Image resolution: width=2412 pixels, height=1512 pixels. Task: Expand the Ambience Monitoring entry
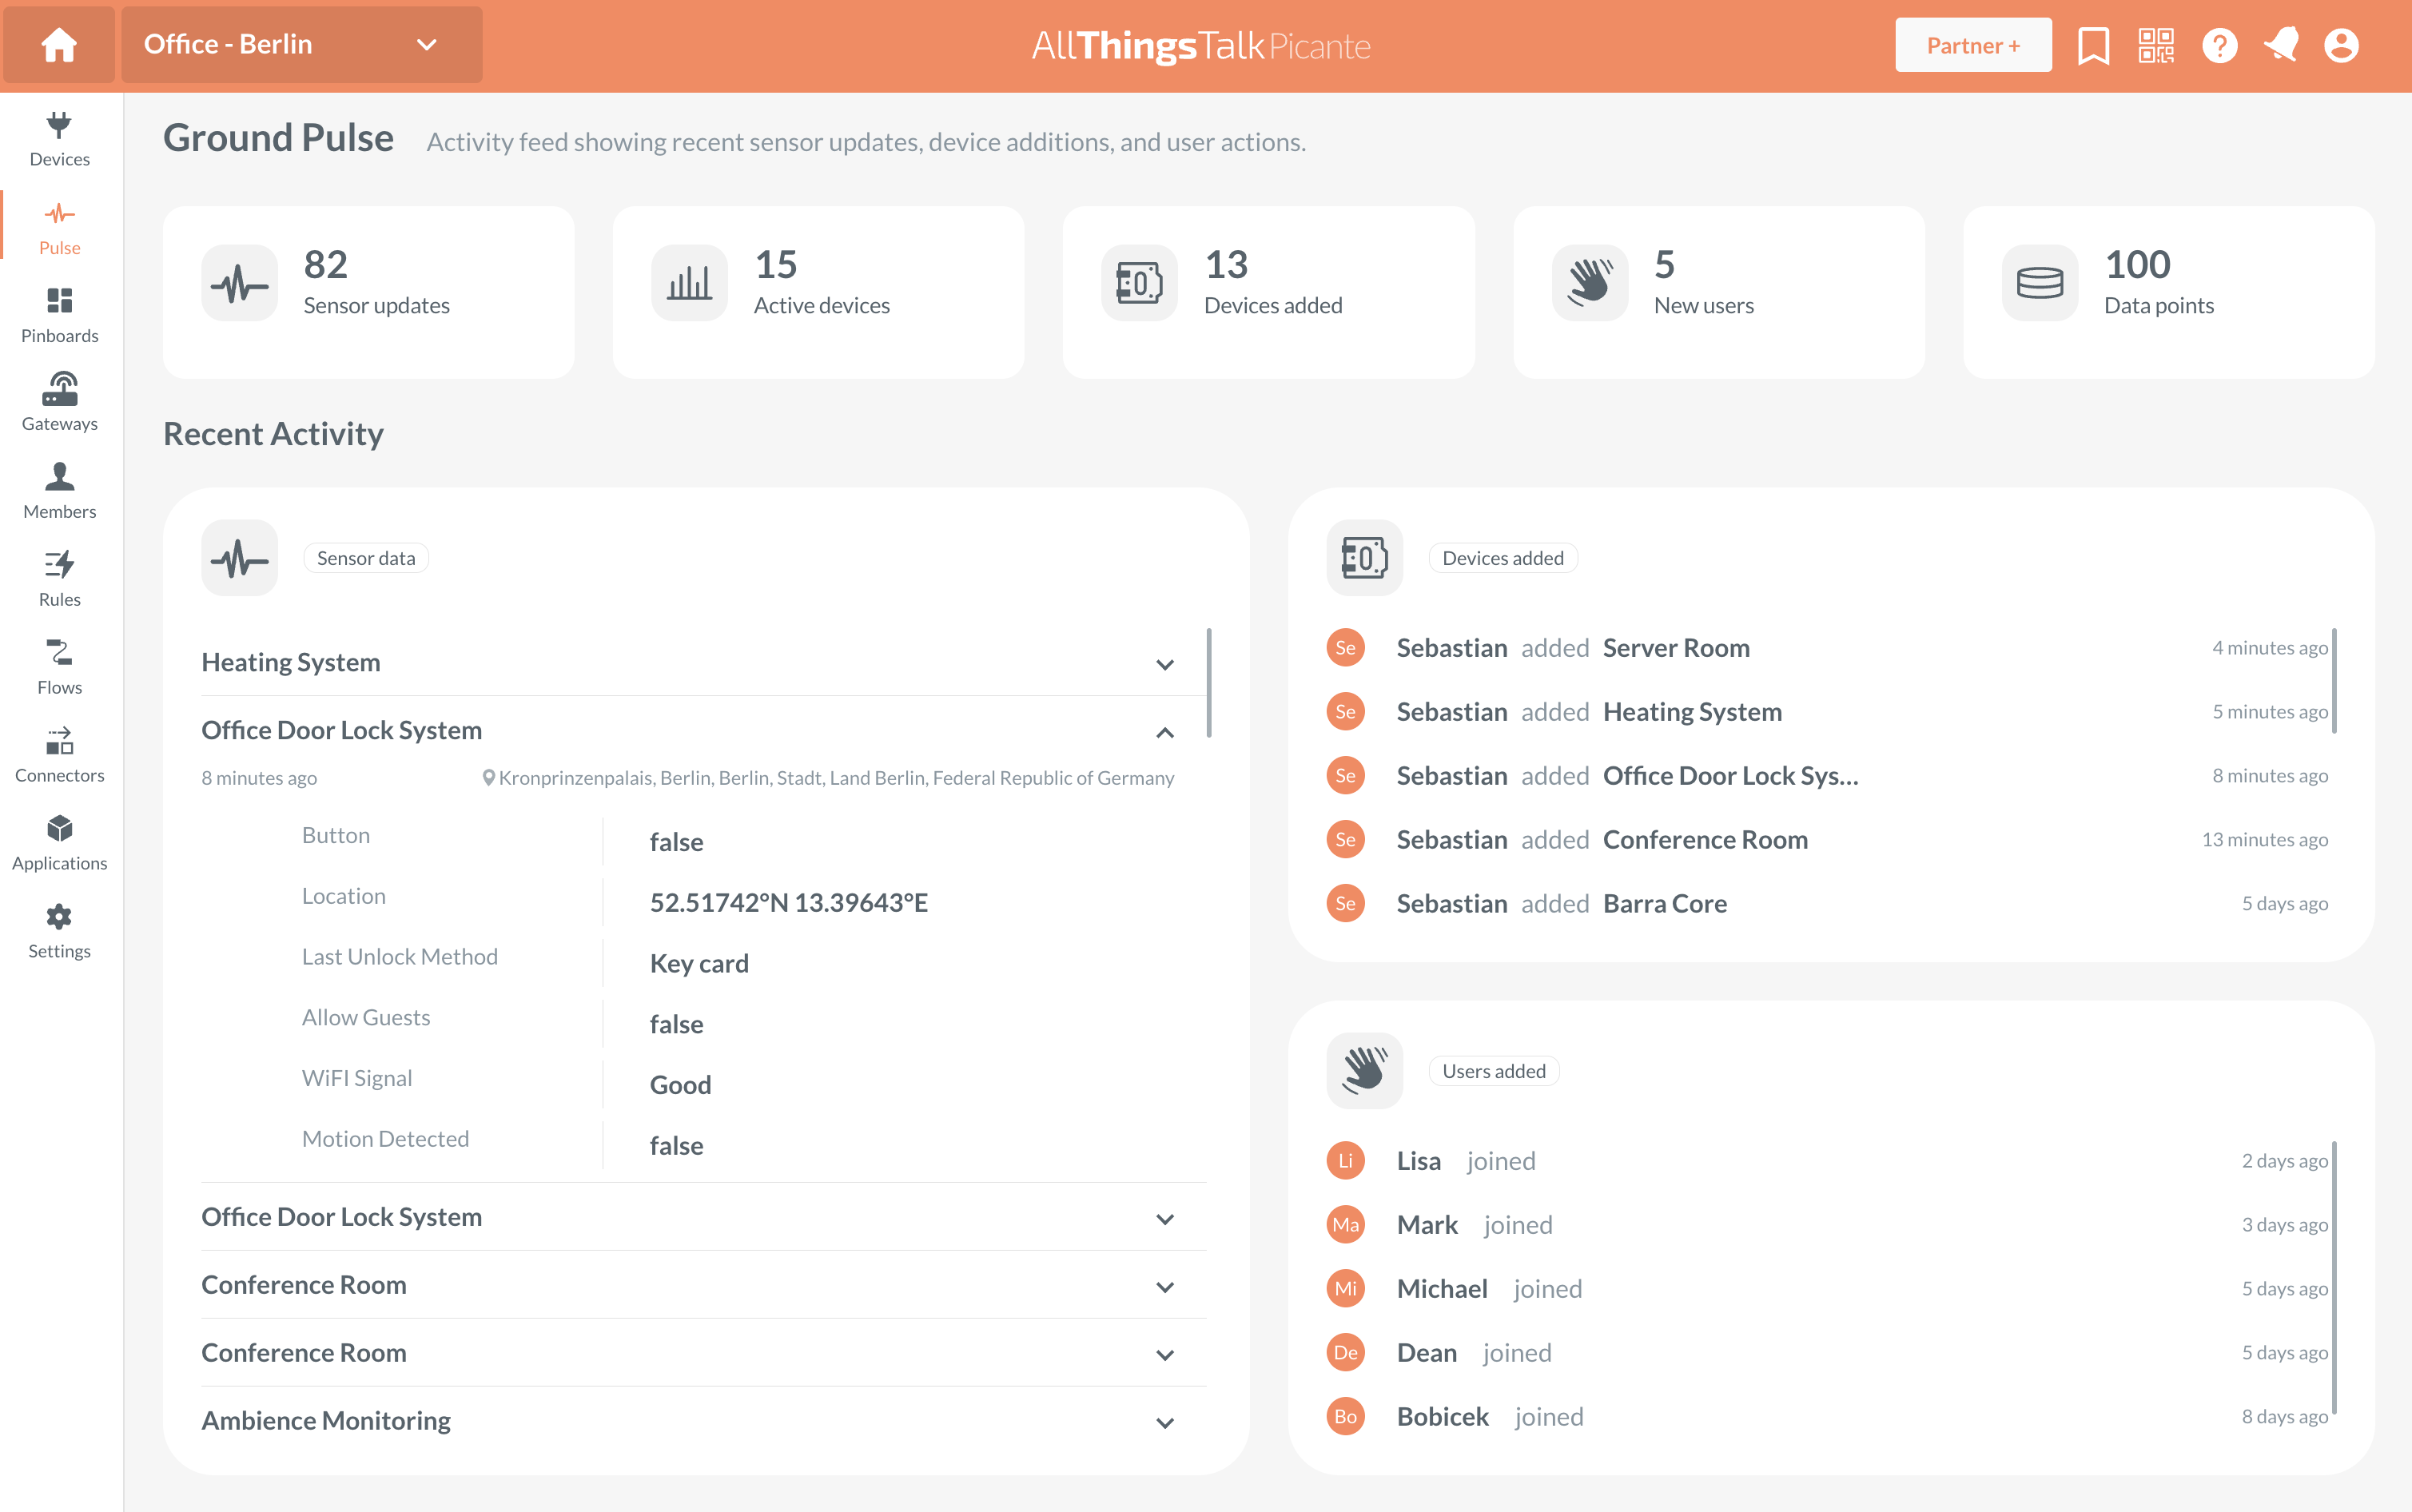click(x=1164, y=1422)
